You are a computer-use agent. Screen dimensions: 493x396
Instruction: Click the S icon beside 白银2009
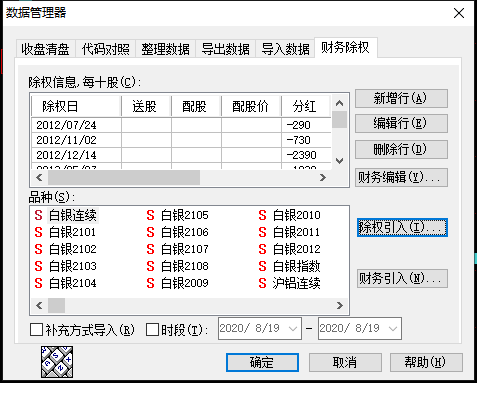[x=150, y=283]
